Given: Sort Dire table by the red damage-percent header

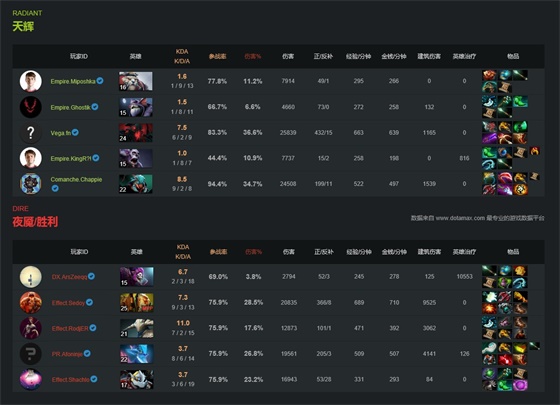Looking at the screenshot, I should [254, 252].
